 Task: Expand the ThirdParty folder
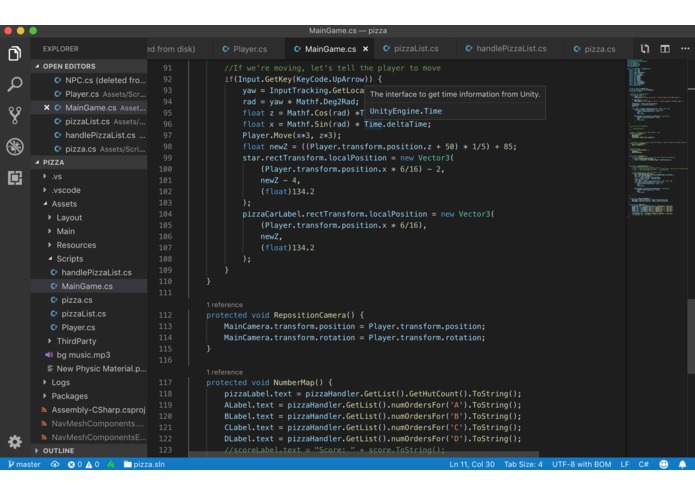(89, 341)
